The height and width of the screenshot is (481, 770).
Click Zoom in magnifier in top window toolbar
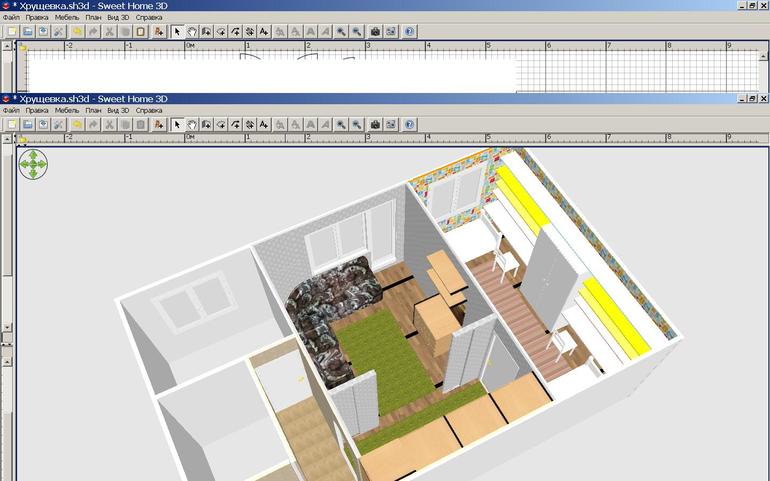click(341, 32)
